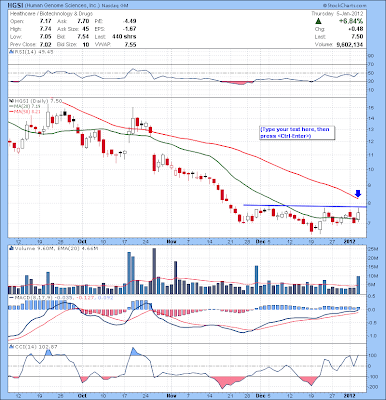Click the Nasdaq GM exchange label
386x400 pixels.
pos(115,6)
